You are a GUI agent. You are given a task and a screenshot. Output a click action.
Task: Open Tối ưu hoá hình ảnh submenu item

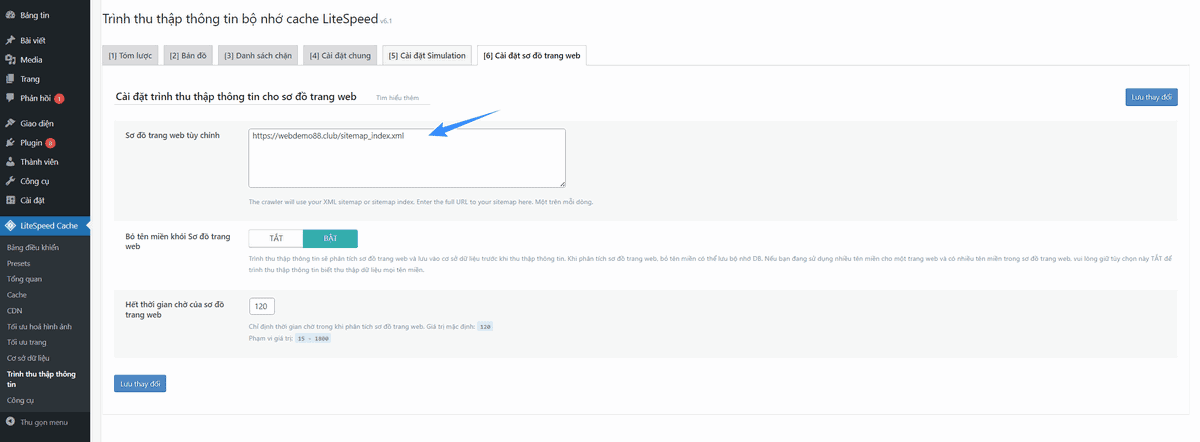39,326
